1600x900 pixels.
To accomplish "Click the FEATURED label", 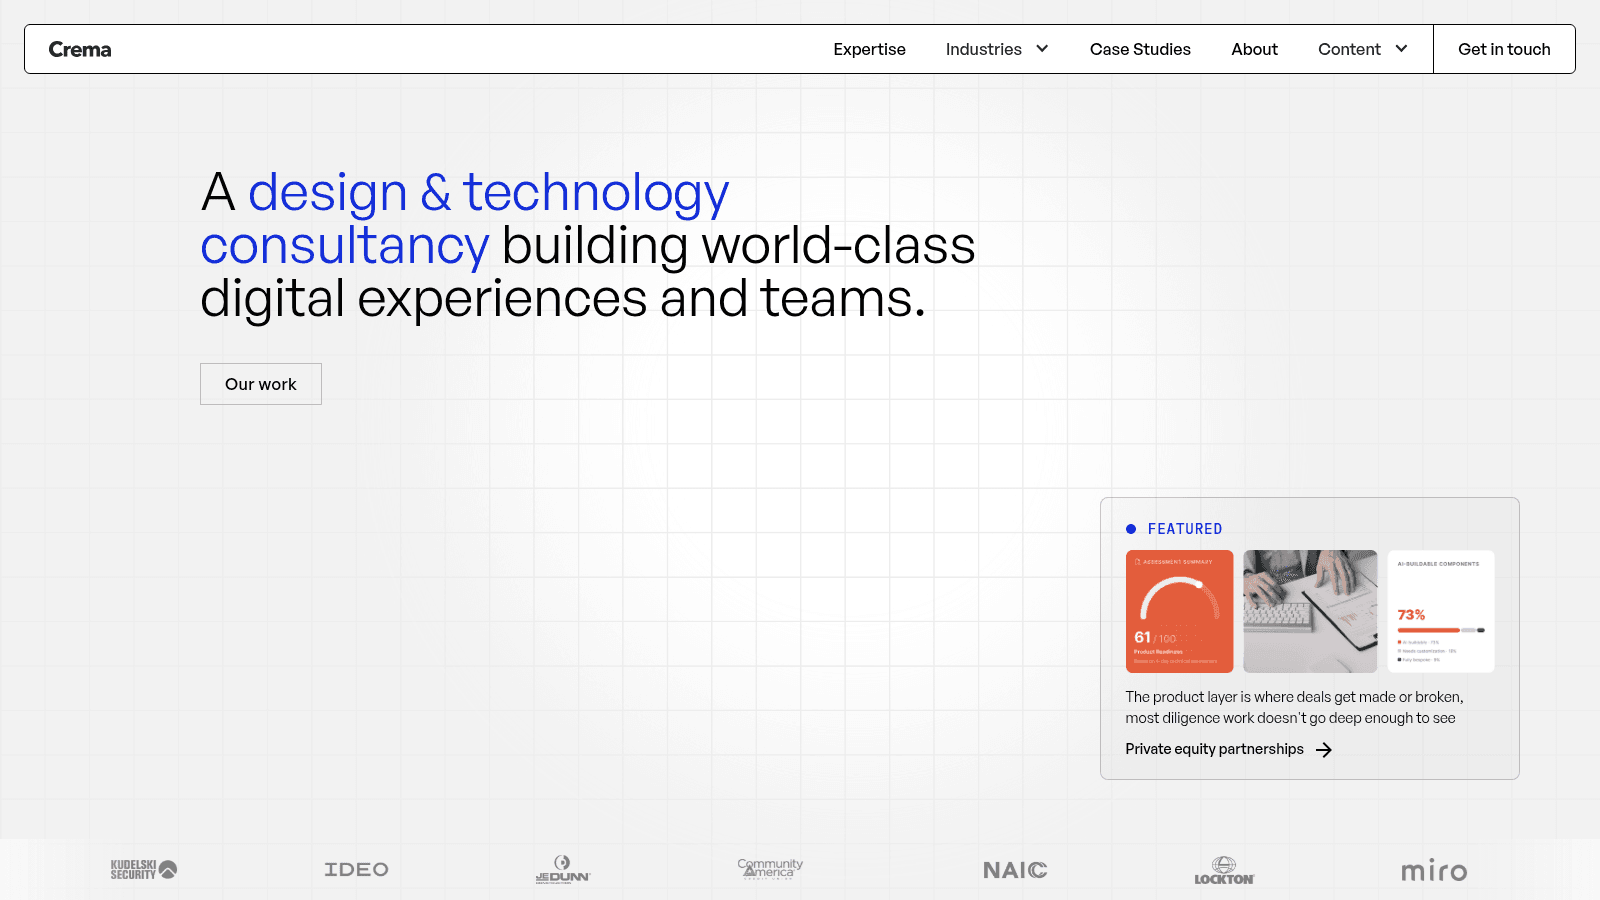I will click(1185, 529).
